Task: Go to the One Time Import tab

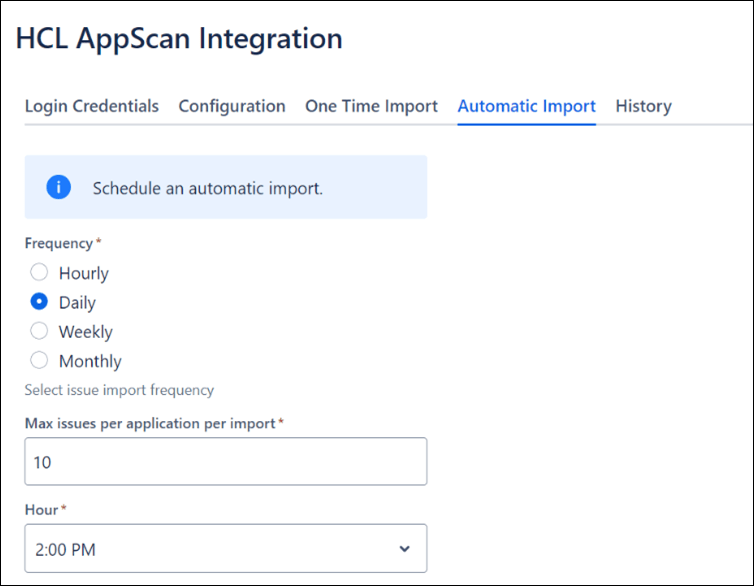Action: pyautogui.click(x=371, y=106)
